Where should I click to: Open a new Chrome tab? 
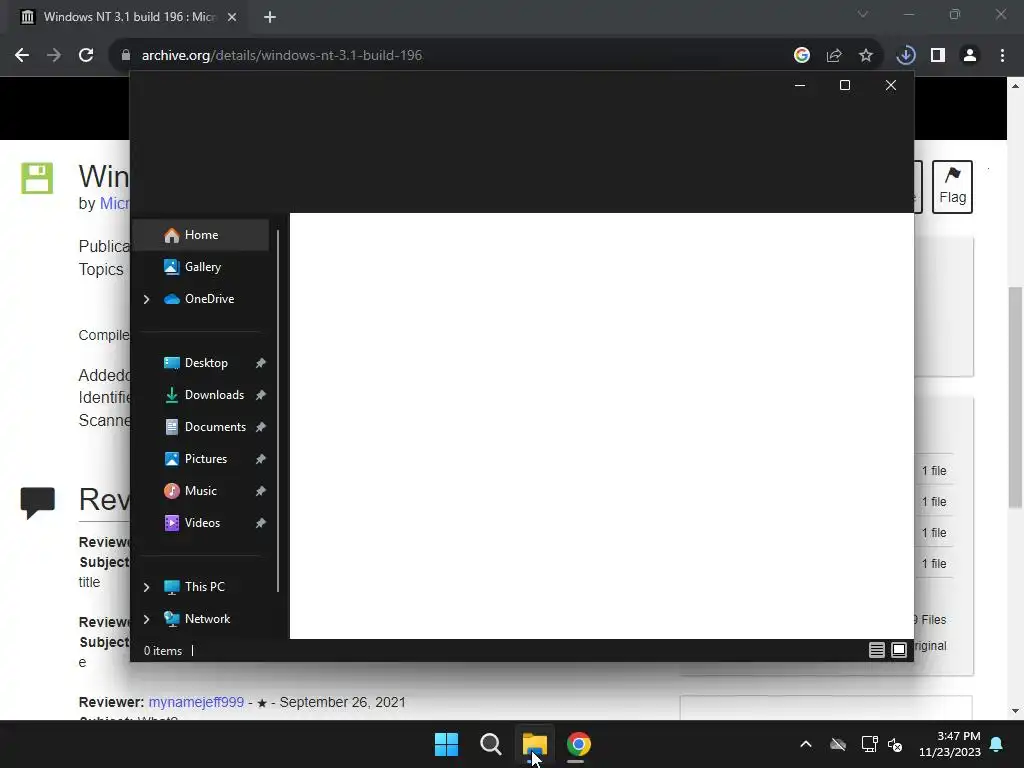pyautogui.click(x=270, y=18)
